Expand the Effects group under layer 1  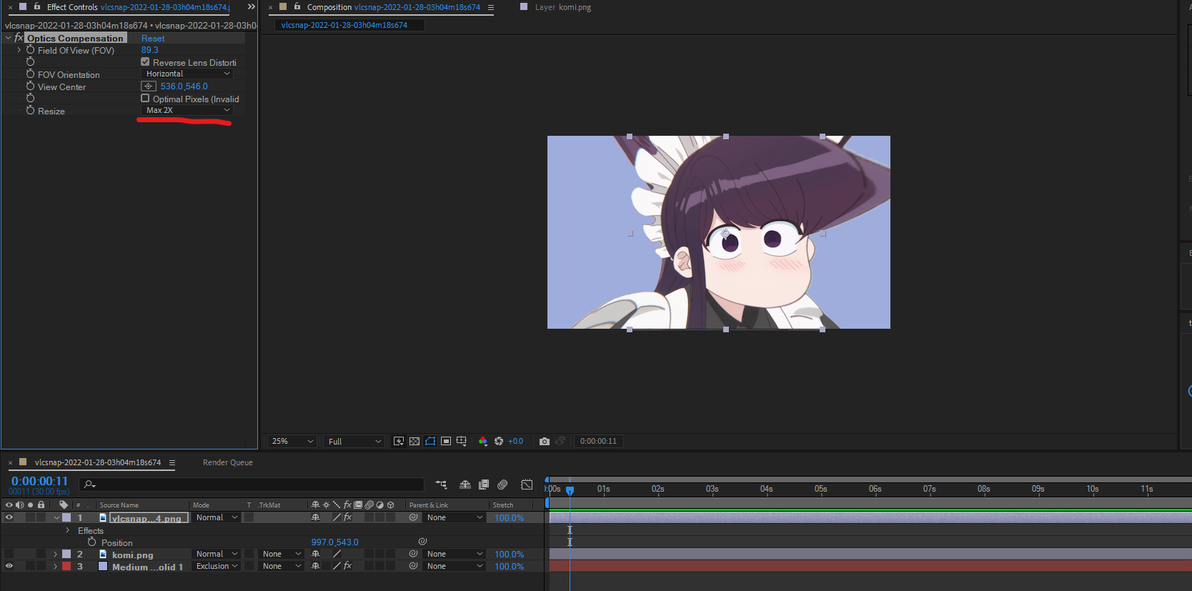(x=67, y=530)
